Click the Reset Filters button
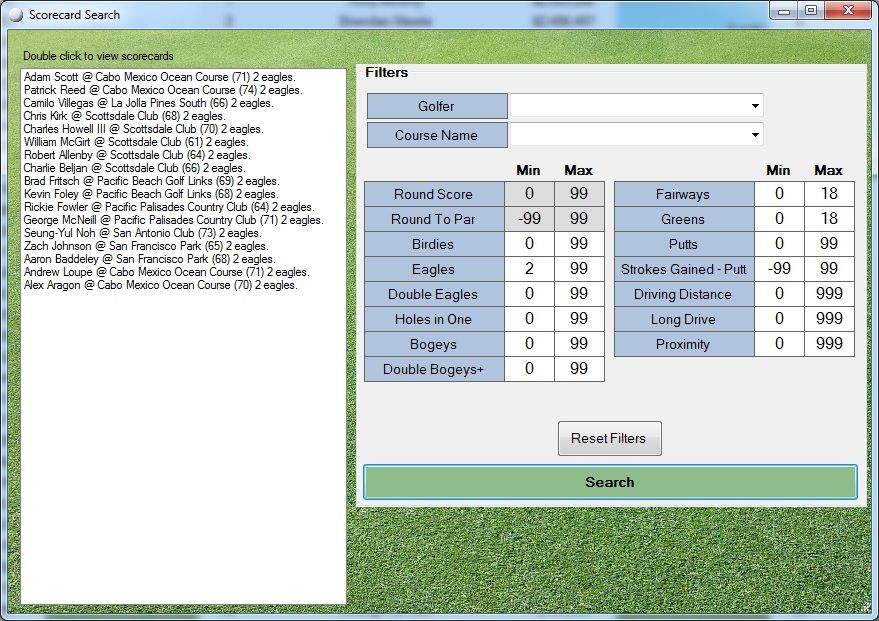 (609, 438)
